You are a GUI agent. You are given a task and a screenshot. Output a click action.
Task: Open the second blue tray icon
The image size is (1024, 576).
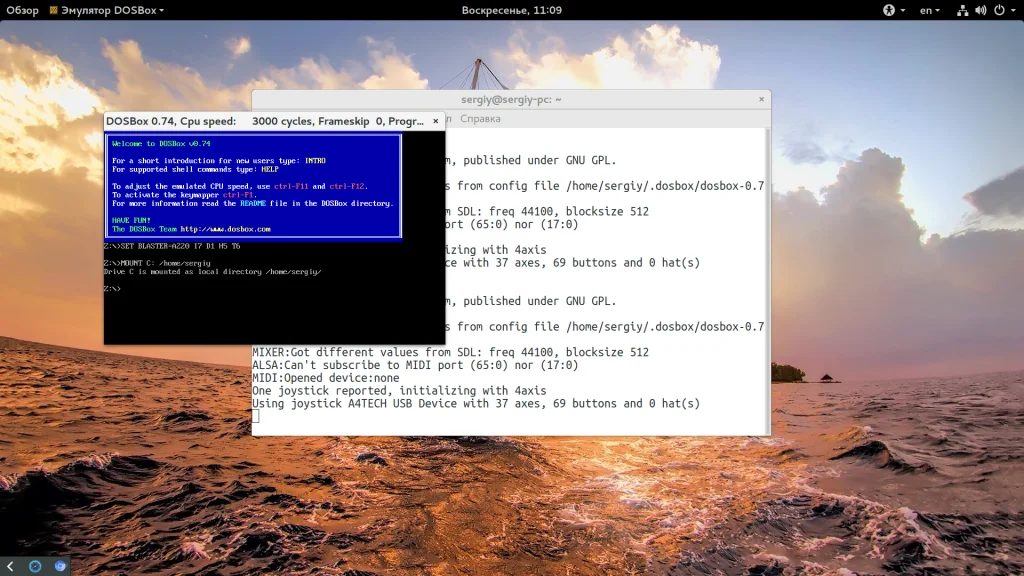(60, 566)
